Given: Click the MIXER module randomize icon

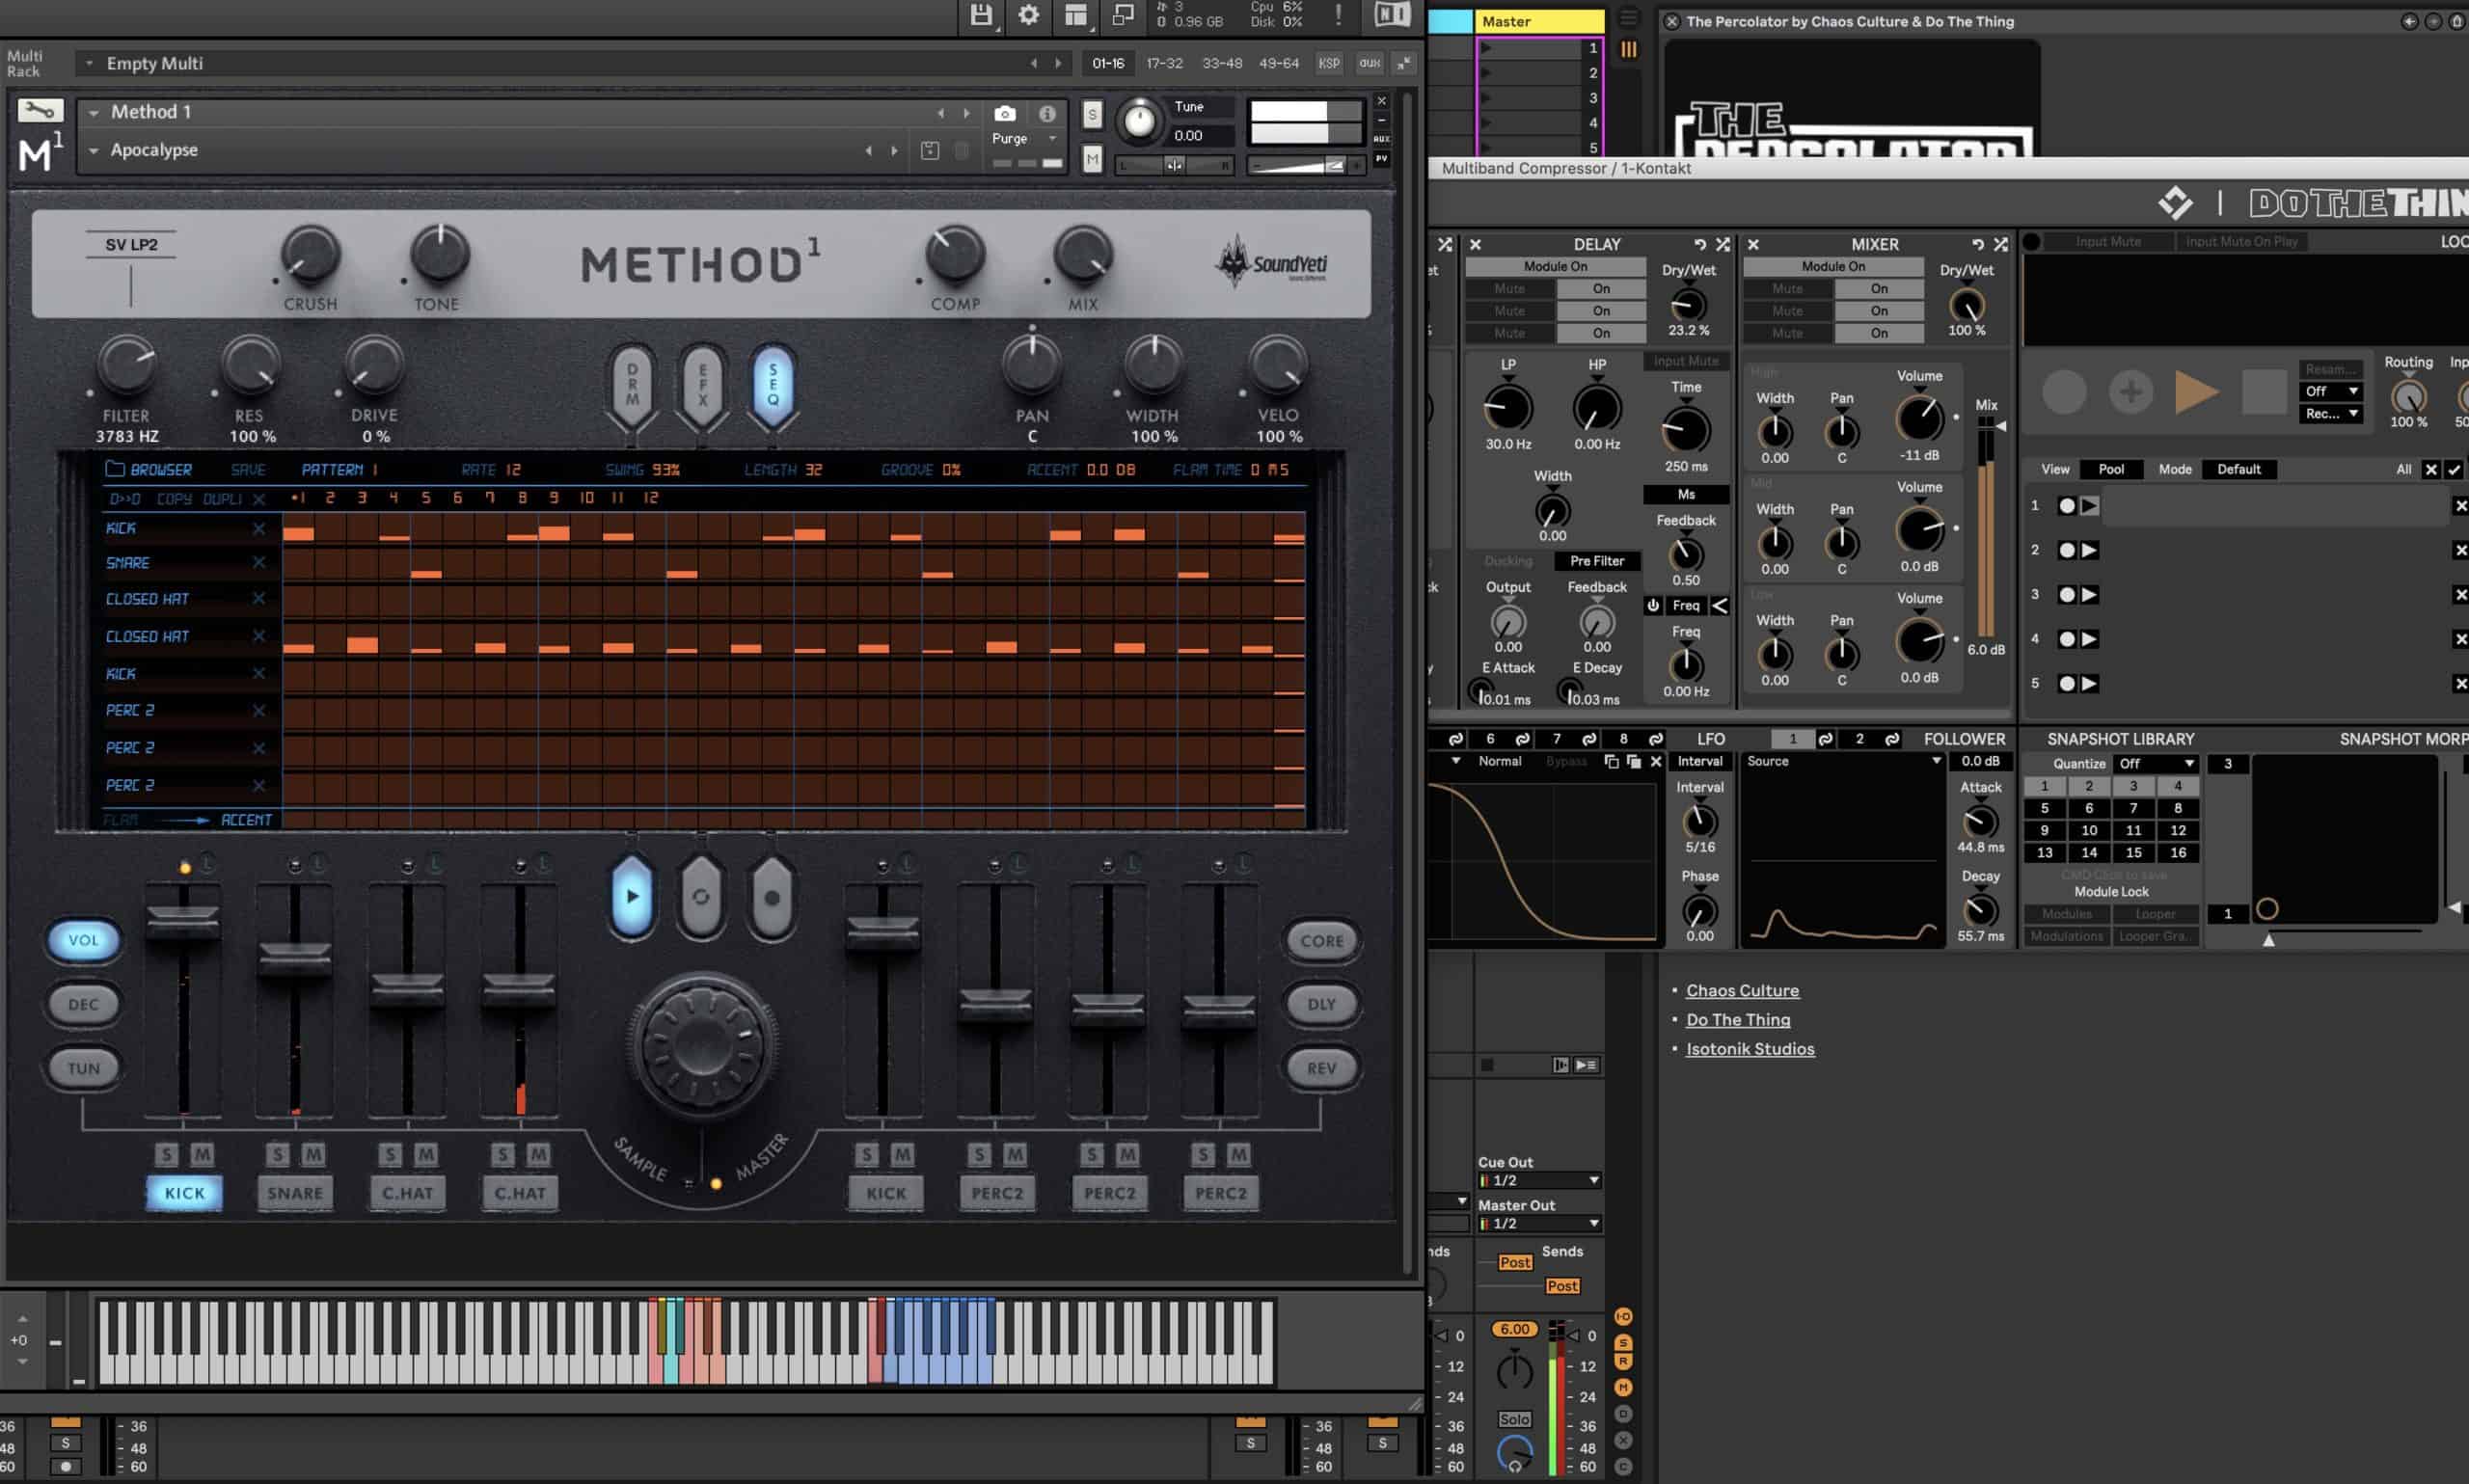Looking at the screenshot, I should (x=2001, y=244).
